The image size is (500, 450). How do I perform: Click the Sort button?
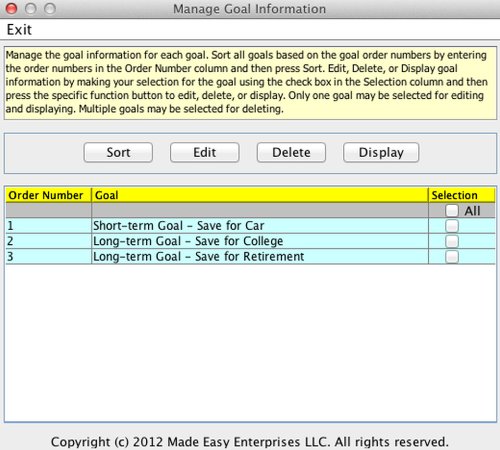(x=118, y=152)
